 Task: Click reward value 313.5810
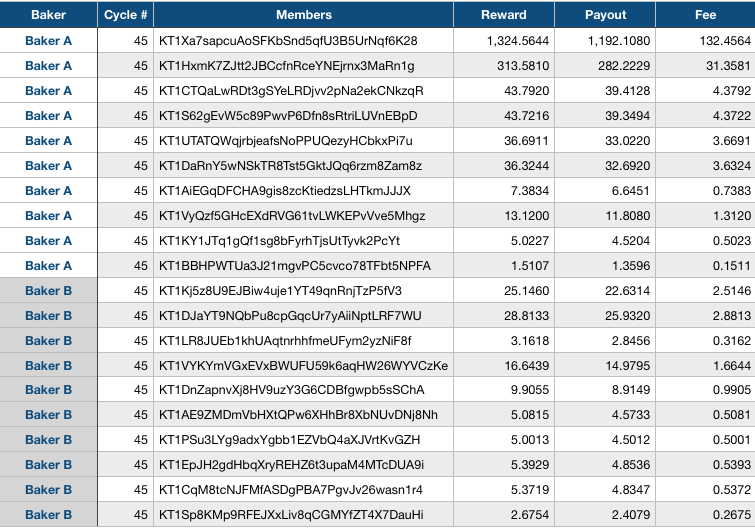pyautogui.click(x=523, y=66)
